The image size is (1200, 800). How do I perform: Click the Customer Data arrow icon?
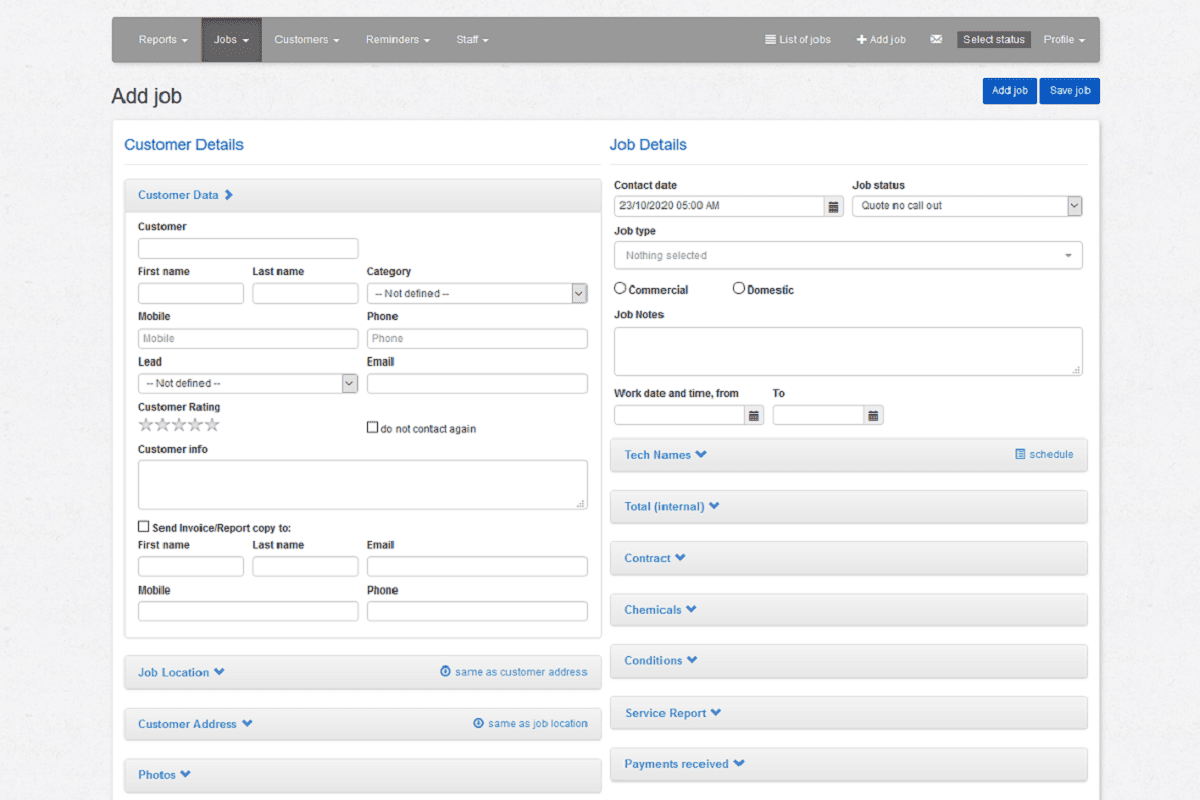[228, 195]
